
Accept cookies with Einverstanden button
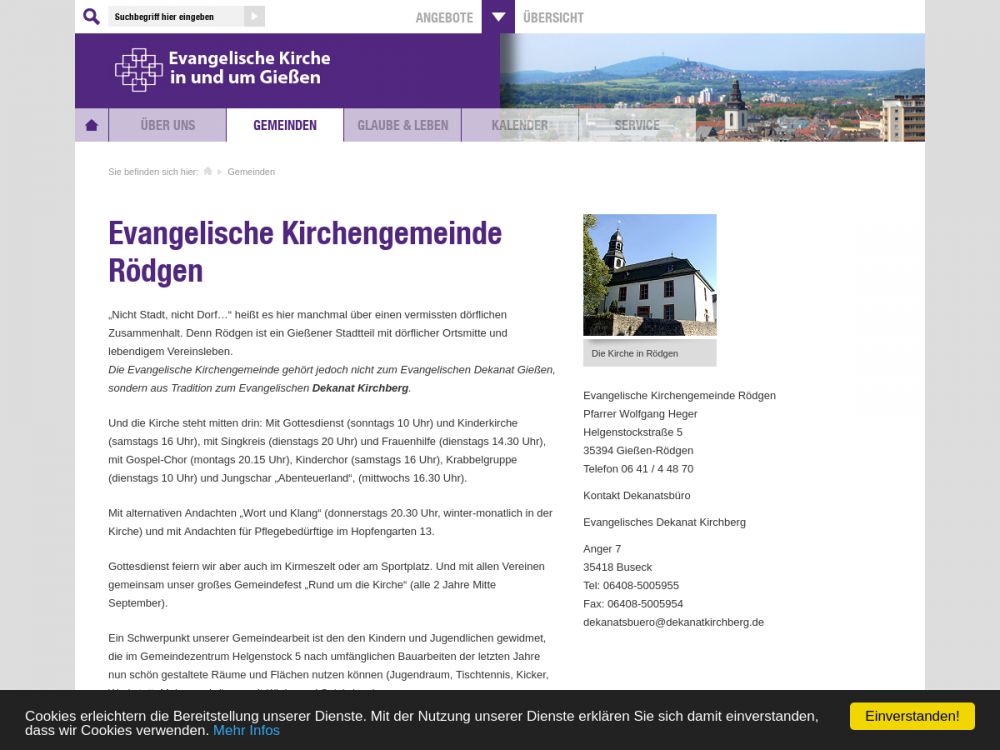pos(912,716)
